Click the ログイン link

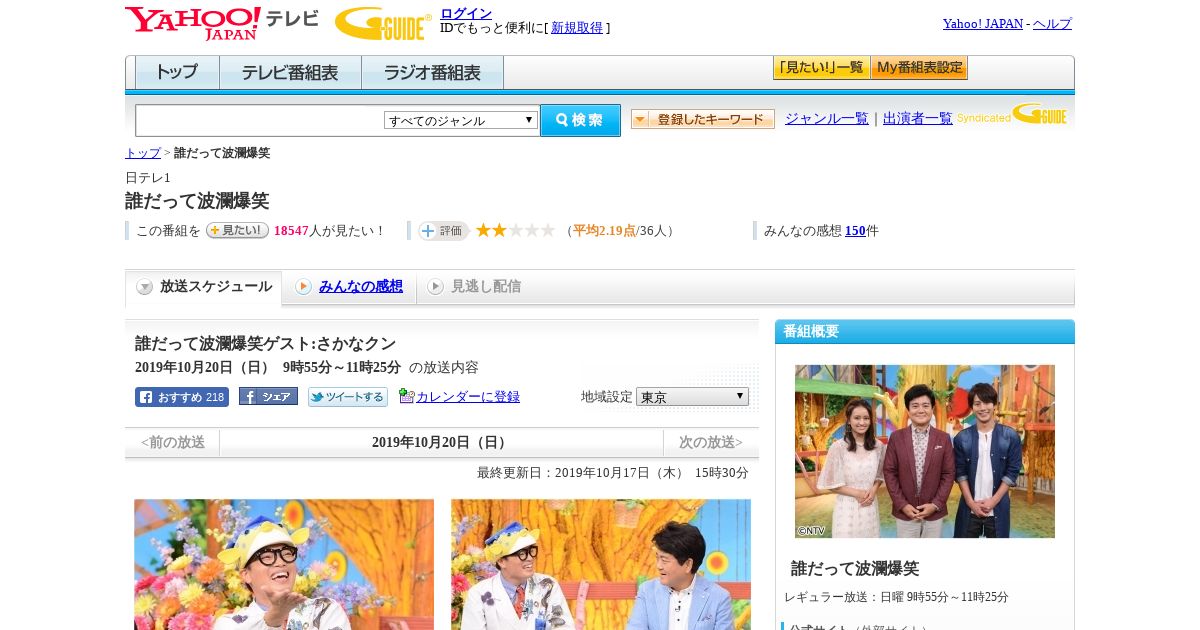click(x=466, y=13)
